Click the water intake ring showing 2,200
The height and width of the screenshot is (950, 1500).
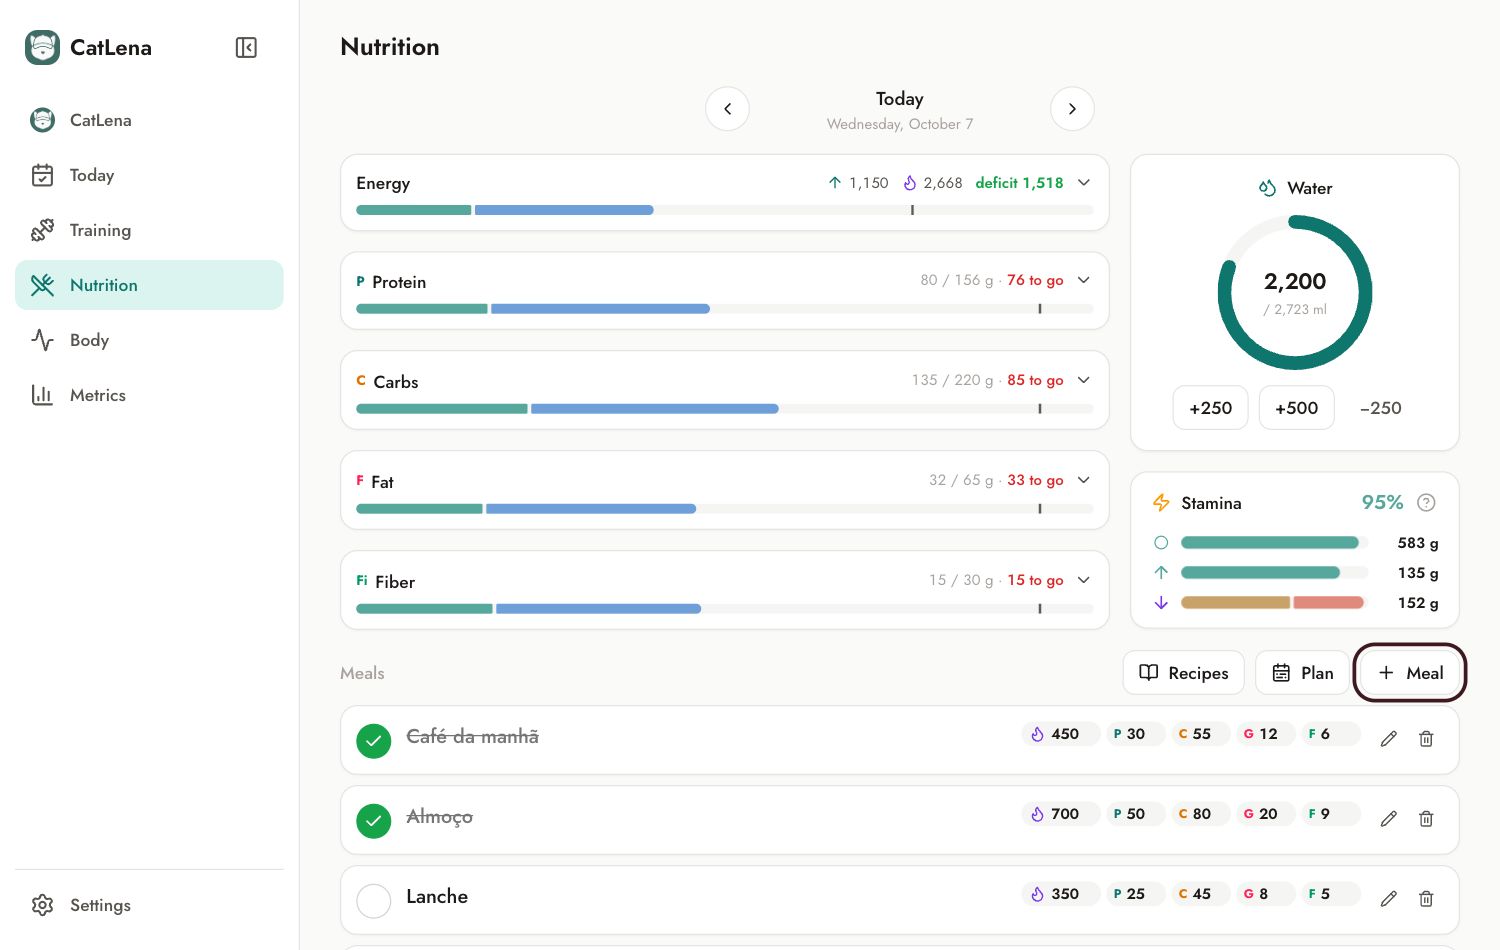(x=1295, y=293)
